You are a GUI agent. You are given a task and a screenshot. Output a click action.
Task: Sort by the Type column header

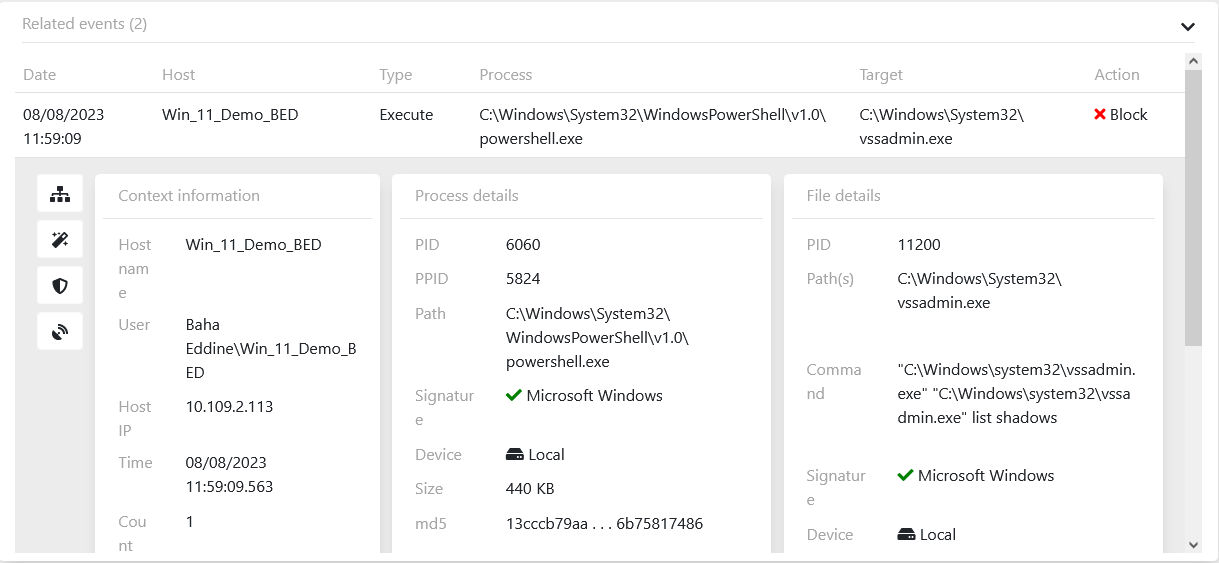[x=396, y=75]
